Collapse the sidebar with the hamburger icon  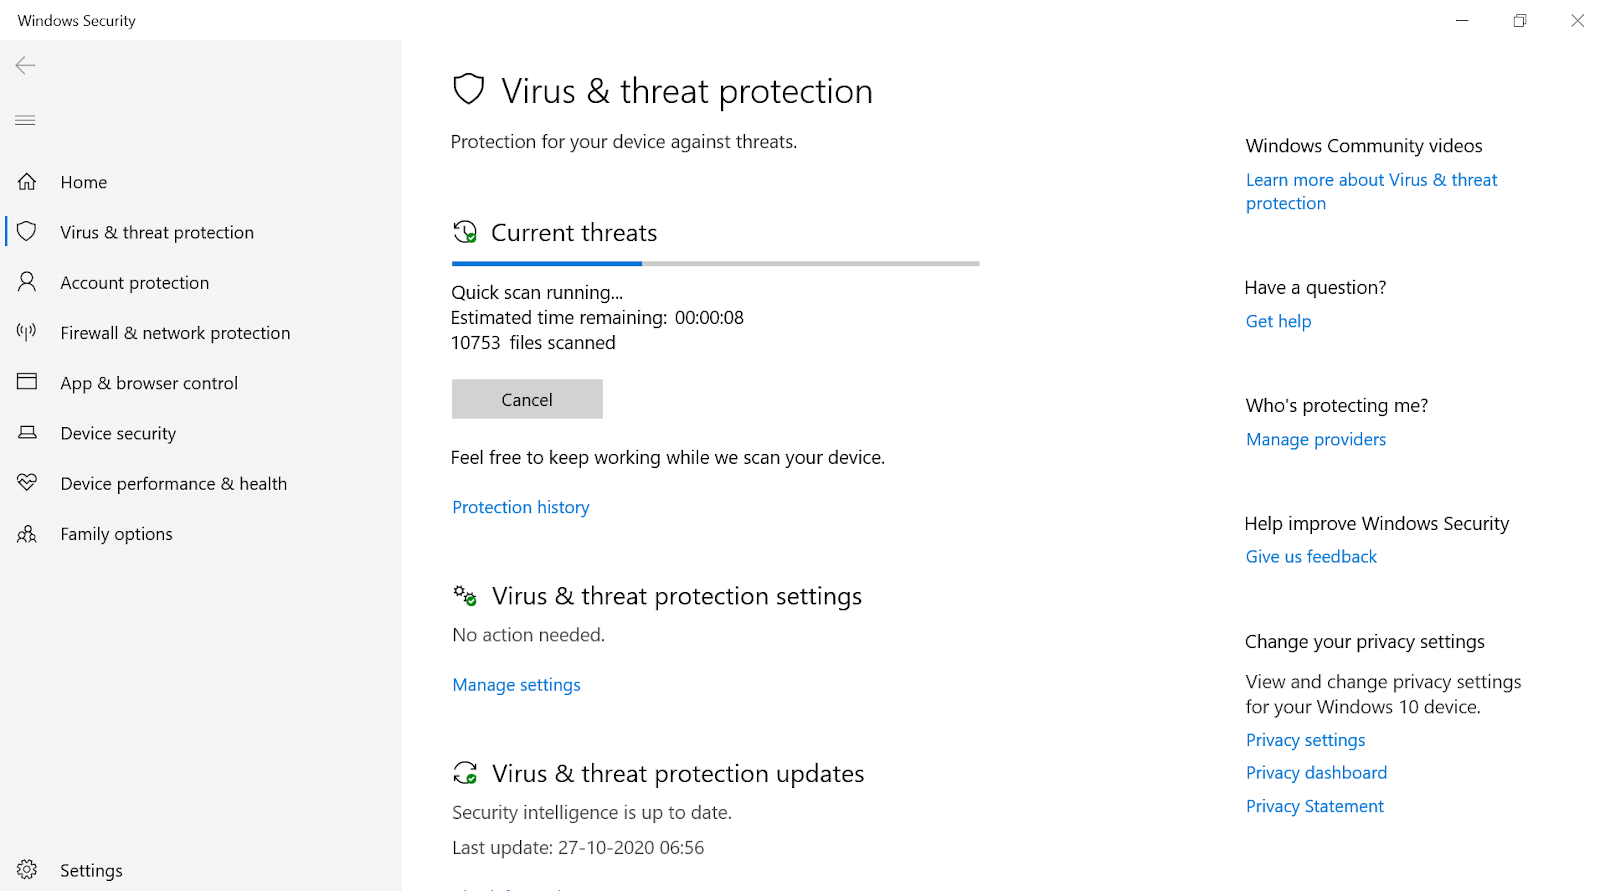24,120
